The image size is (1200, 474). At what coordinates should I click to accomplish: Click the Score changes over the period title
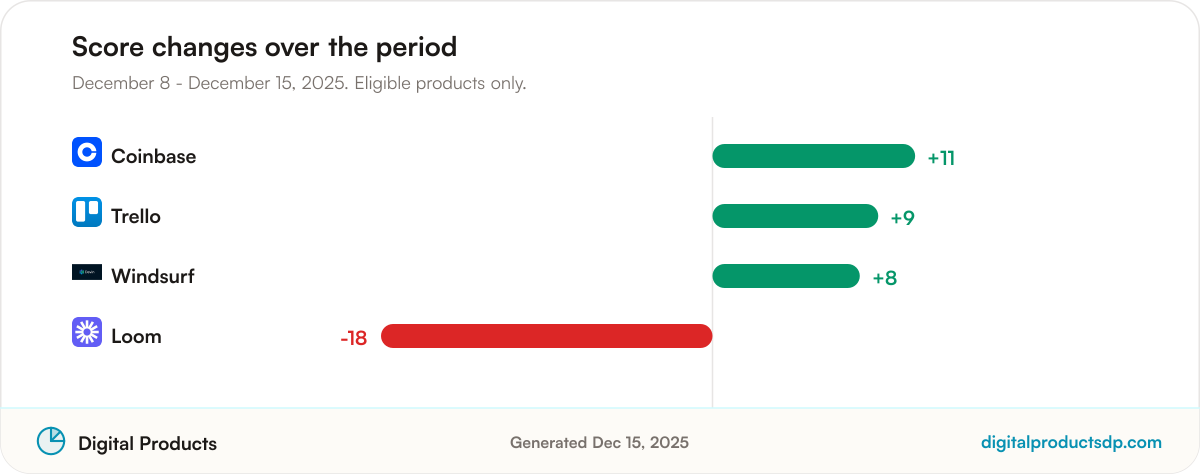click(x=264, y=47)
